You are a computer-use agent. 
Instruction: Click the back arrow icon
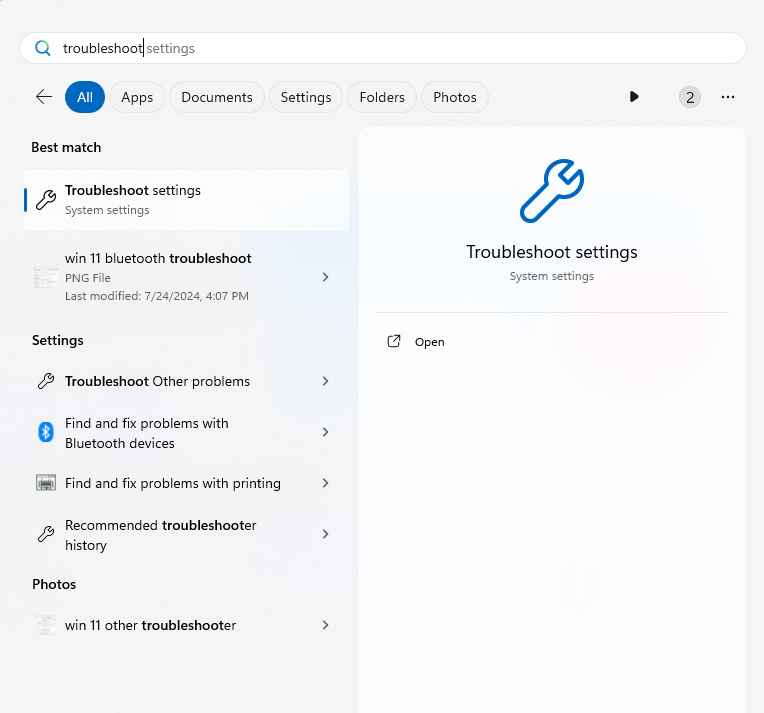pos(44,97)
